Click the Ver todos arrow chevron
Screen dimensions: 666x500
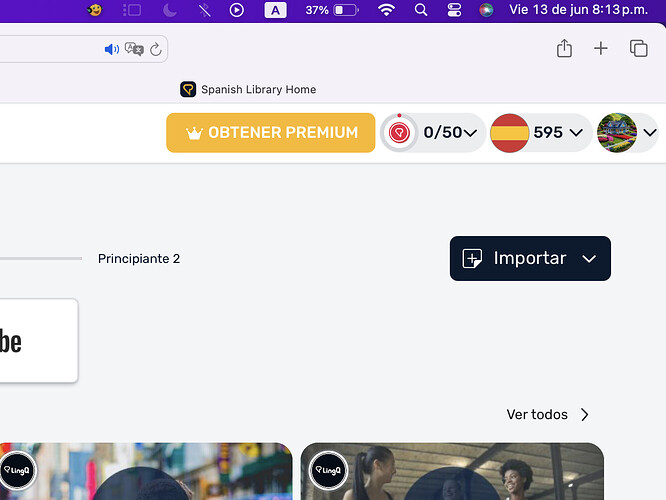pos(585,414)
